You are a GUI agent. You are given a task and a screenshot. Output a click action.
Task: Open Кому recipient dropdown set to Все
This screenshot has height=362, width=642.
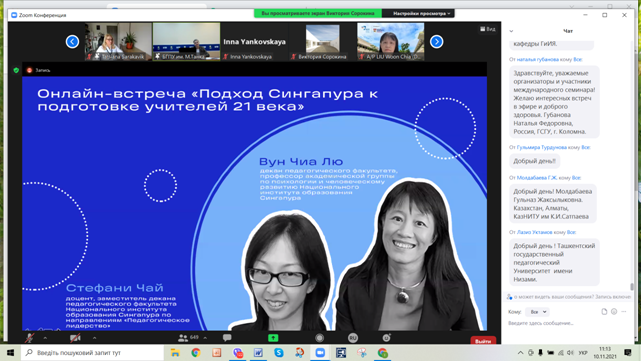pos(537,312)
